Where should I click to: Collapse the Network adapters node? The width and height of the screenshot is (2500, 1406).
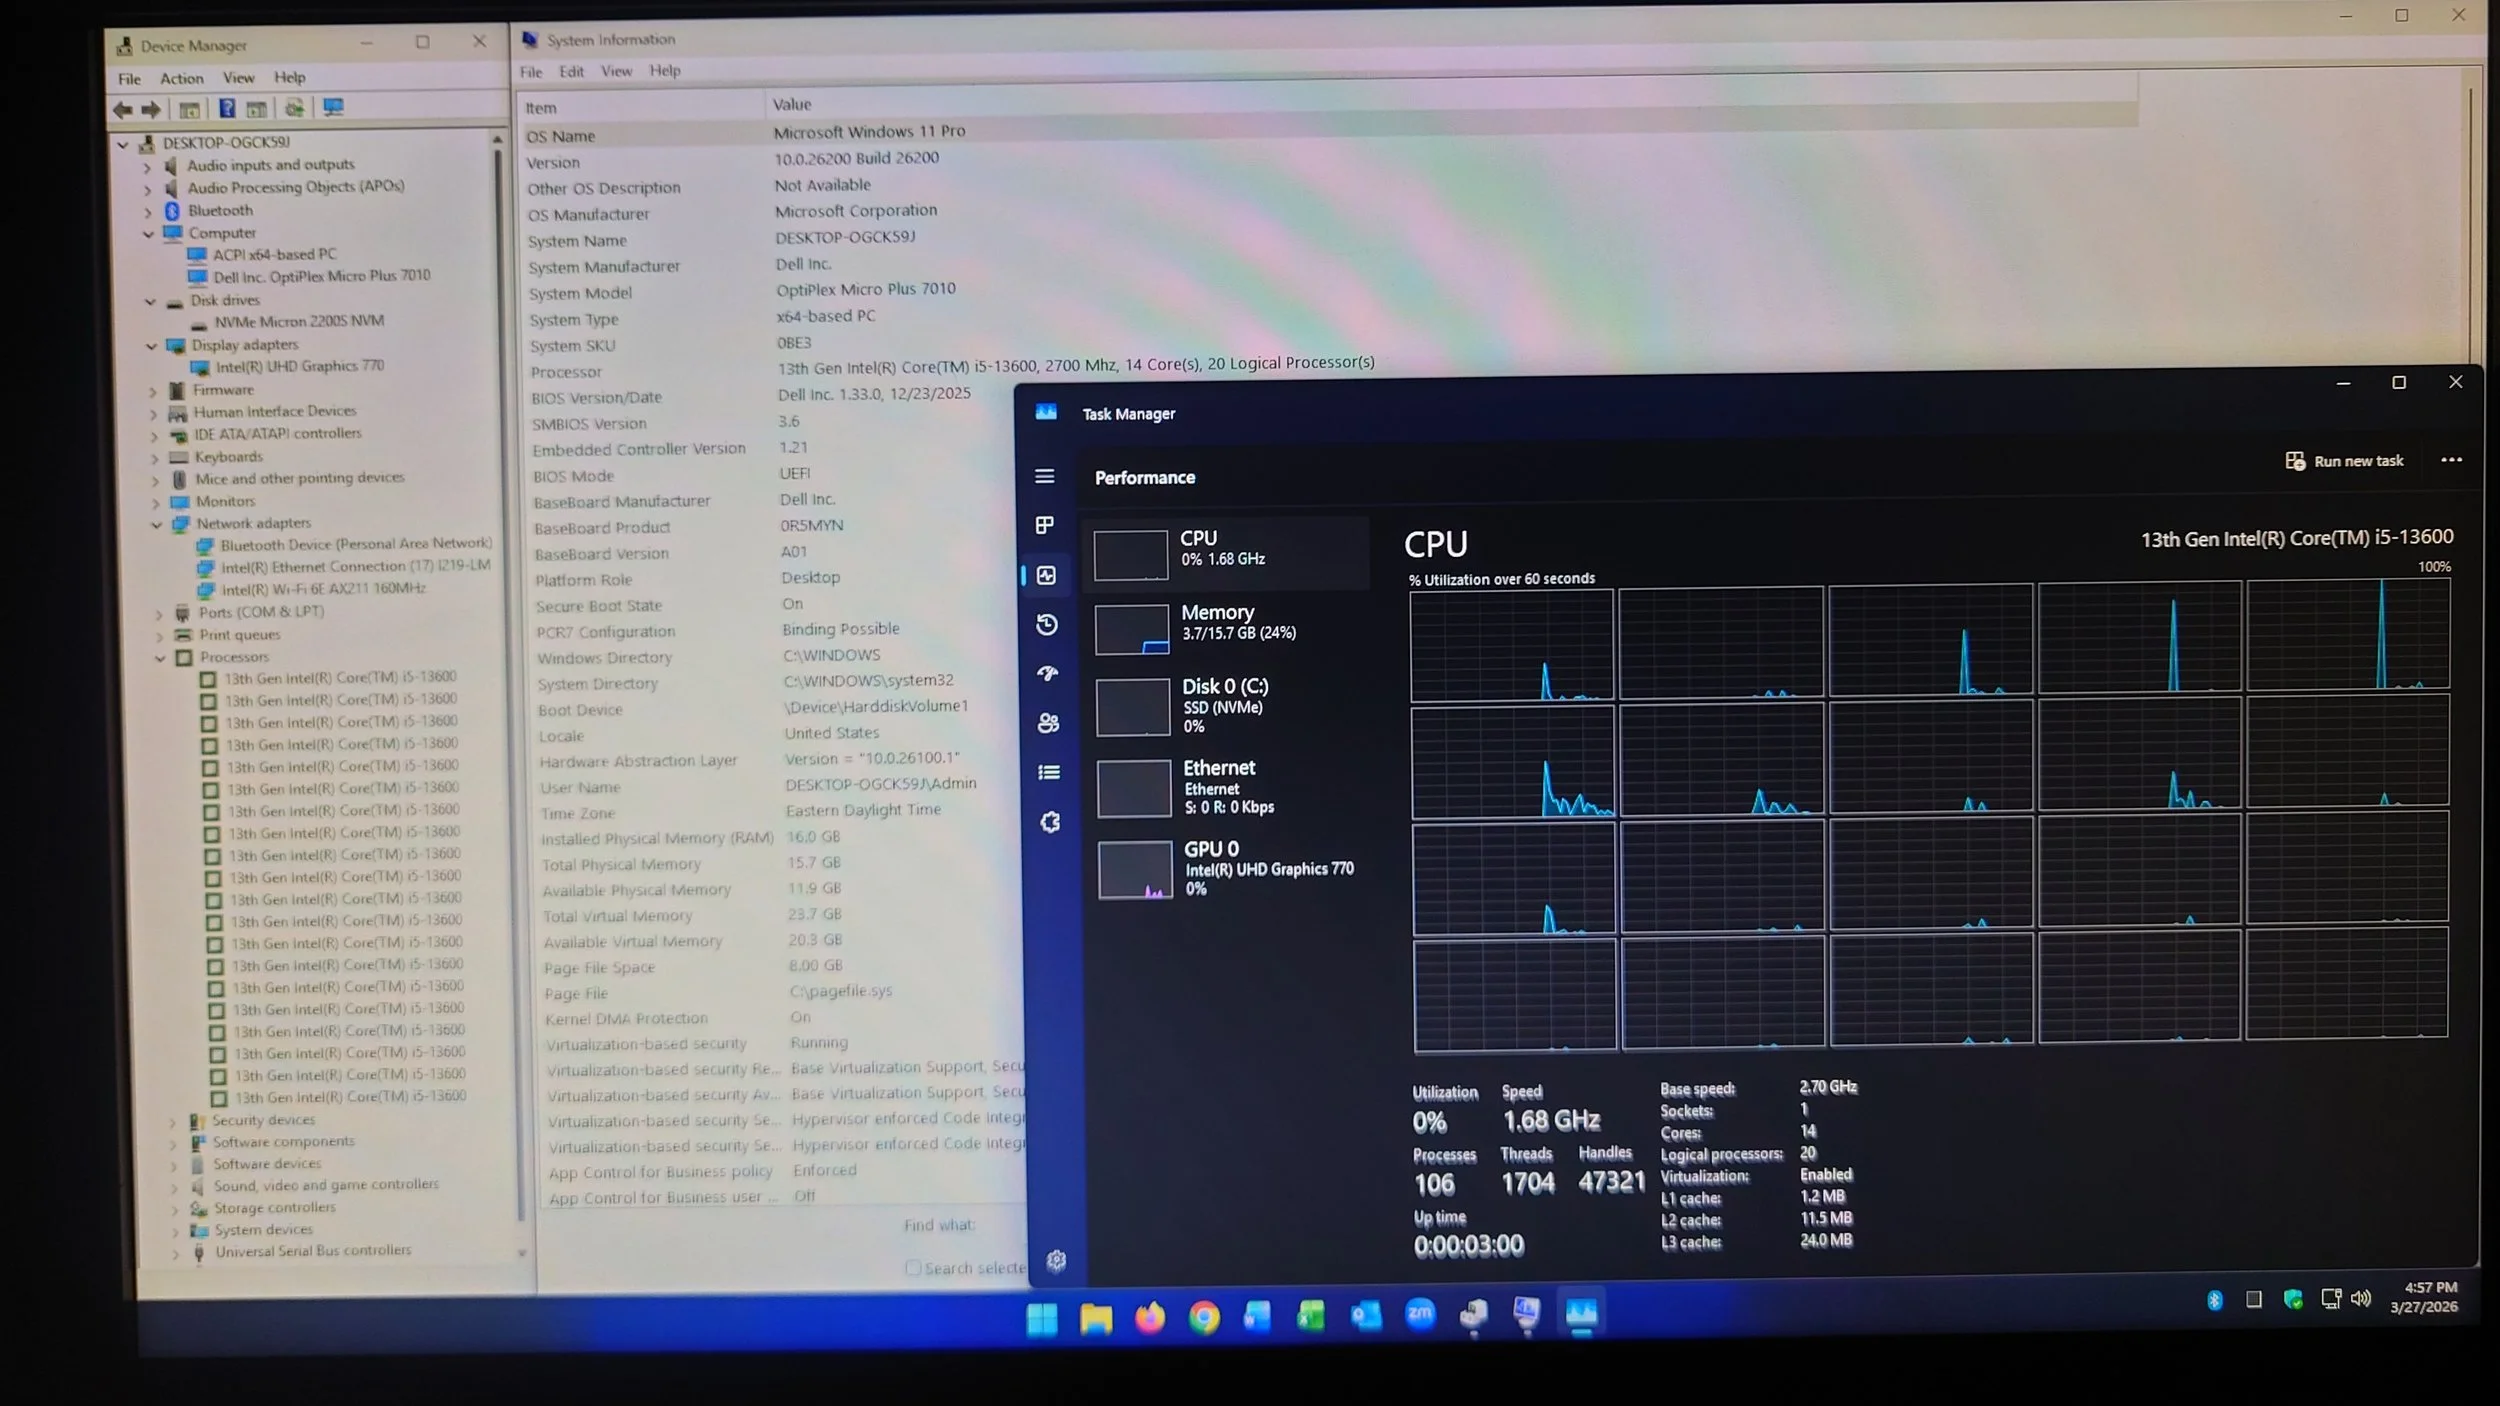pyautogui.click(x=157, y=524)
